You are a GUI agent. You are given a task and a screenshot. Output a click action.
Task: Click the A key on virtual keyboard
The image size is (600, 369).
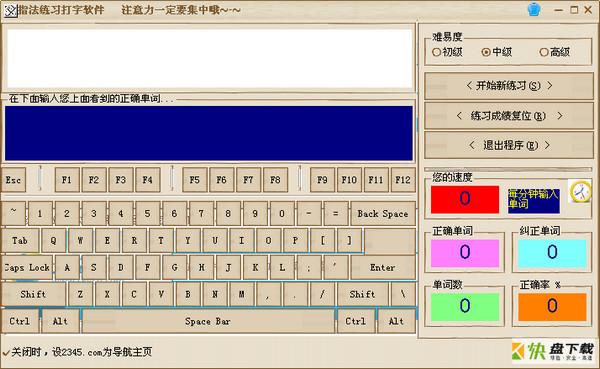click(67, 268)
